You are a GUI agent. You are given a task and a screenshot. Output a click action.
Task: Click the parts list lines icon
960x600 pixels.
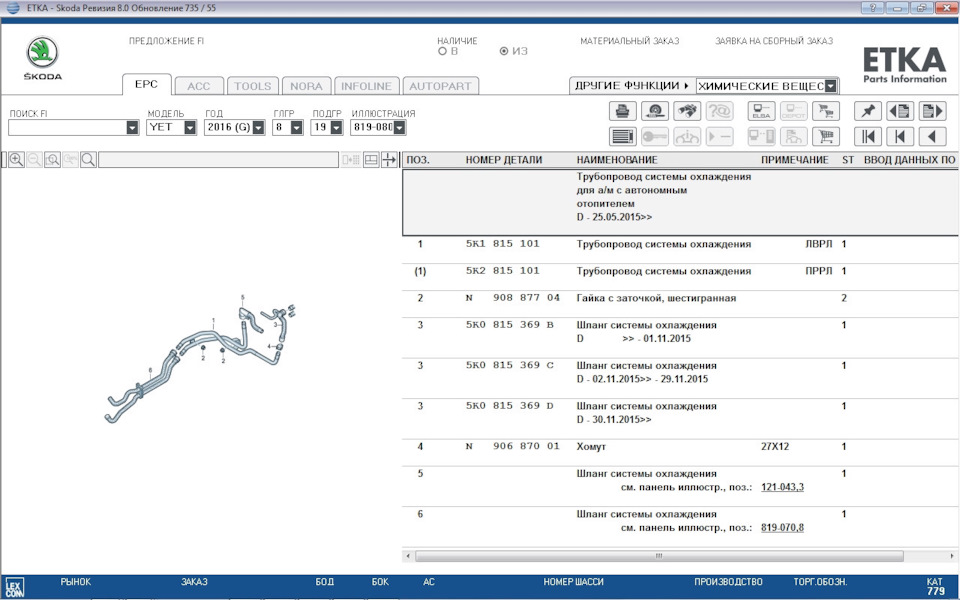click(623, 136)
